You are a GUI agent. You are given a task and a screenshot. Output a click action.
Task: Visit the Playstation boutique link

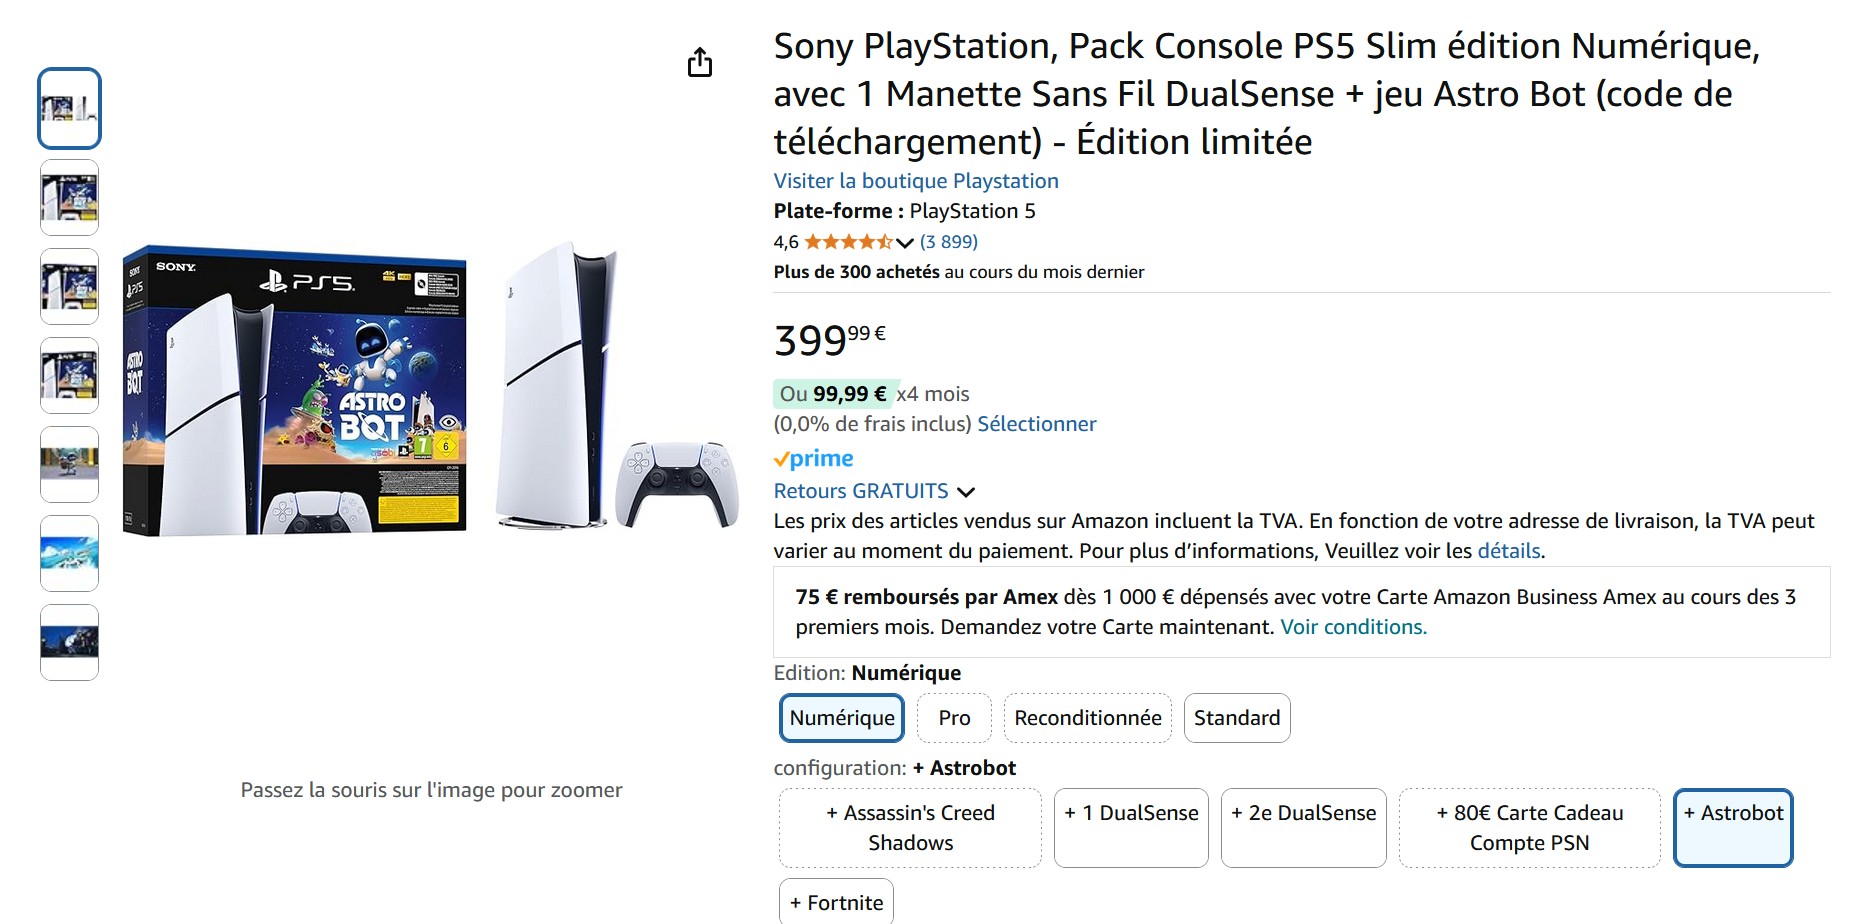pos(915,181)
